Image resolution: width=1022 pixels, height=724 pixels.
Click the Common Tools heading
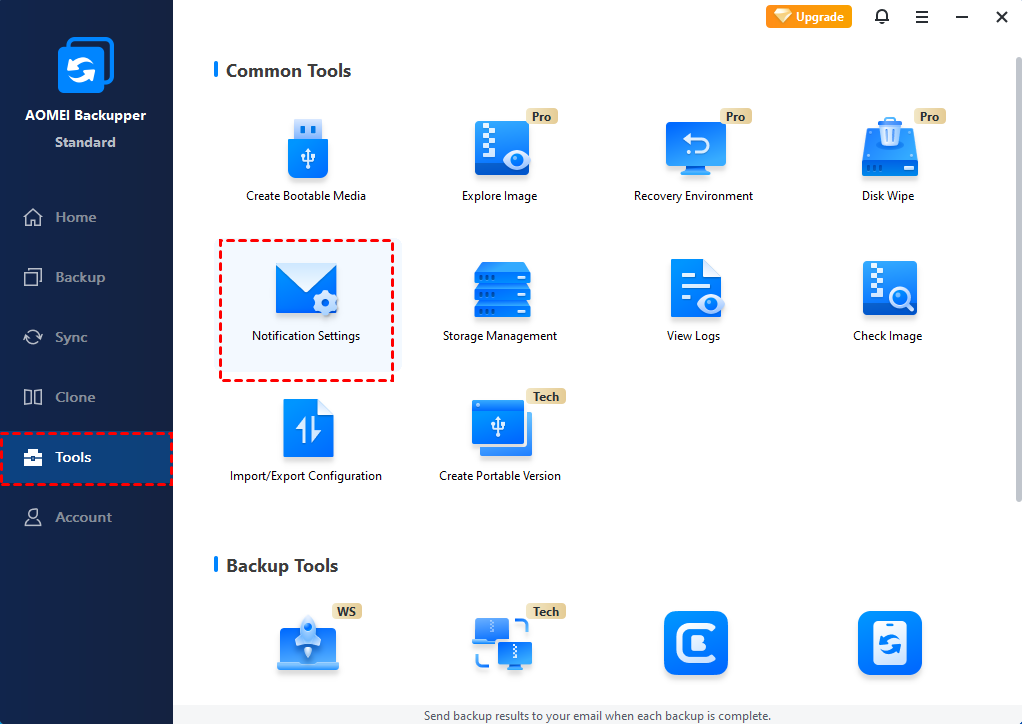point(288,70)
